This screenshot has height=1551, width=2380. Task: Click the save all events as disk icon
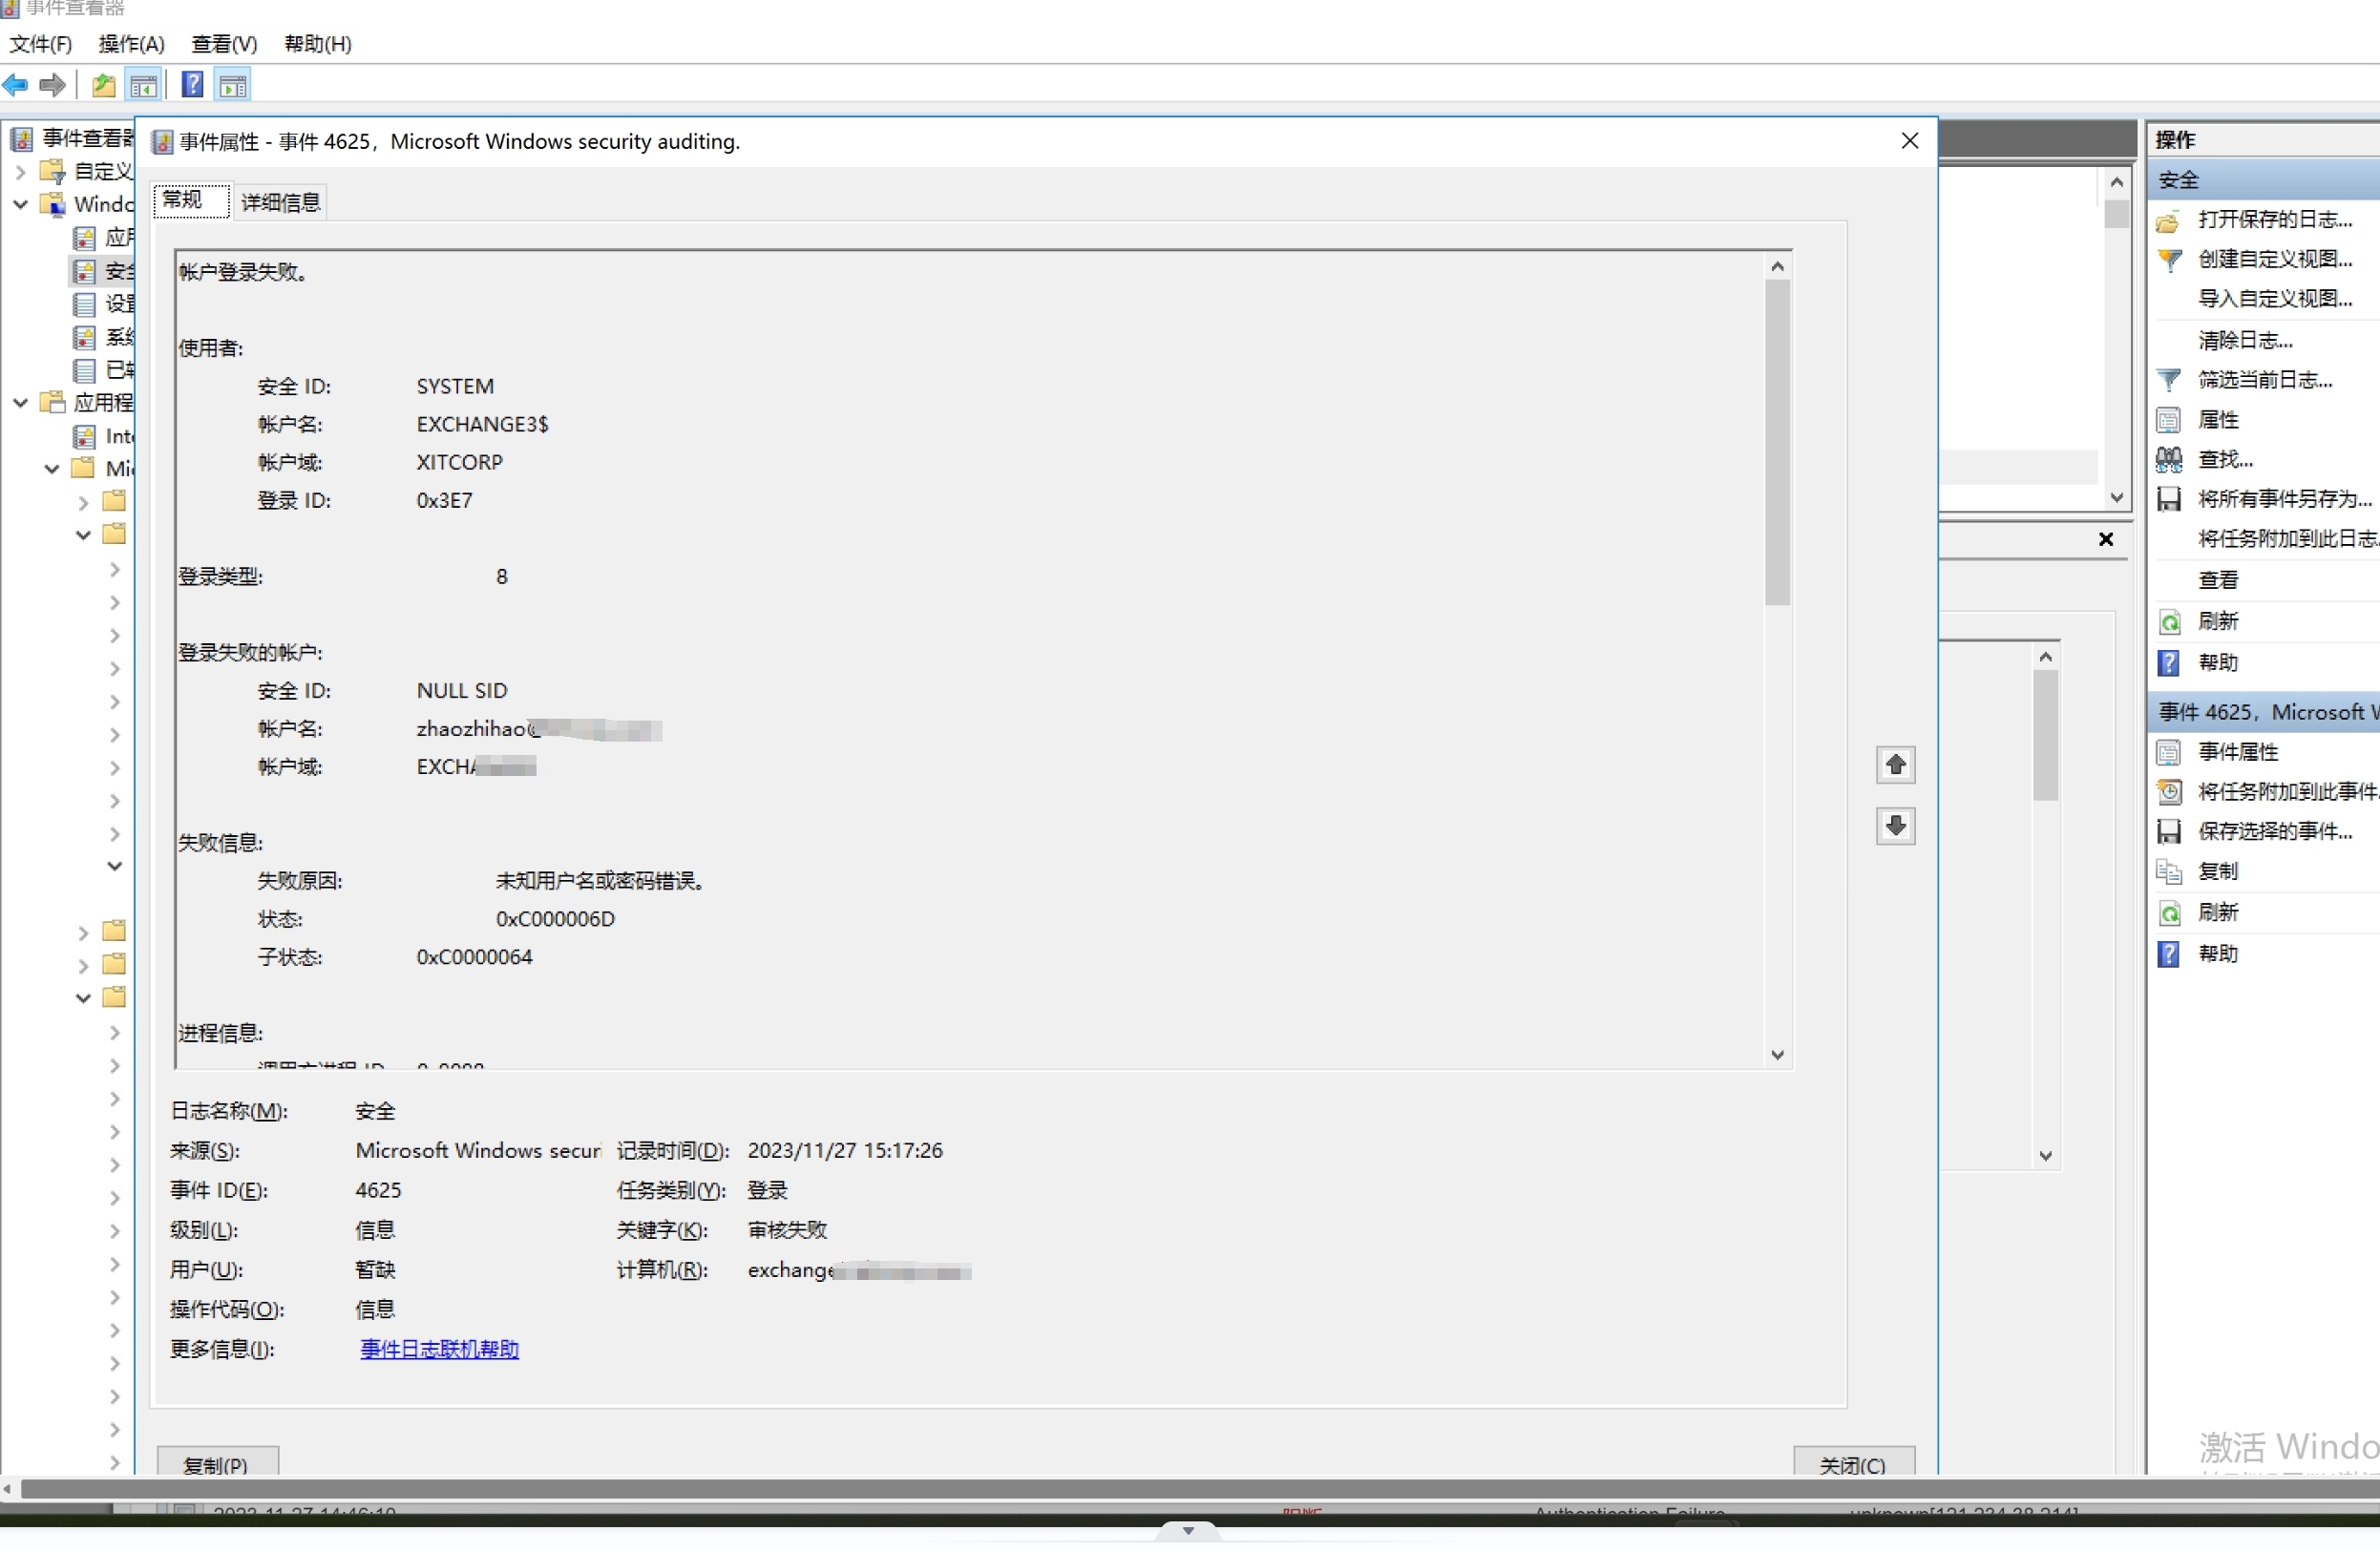[x=2168, y=500]
